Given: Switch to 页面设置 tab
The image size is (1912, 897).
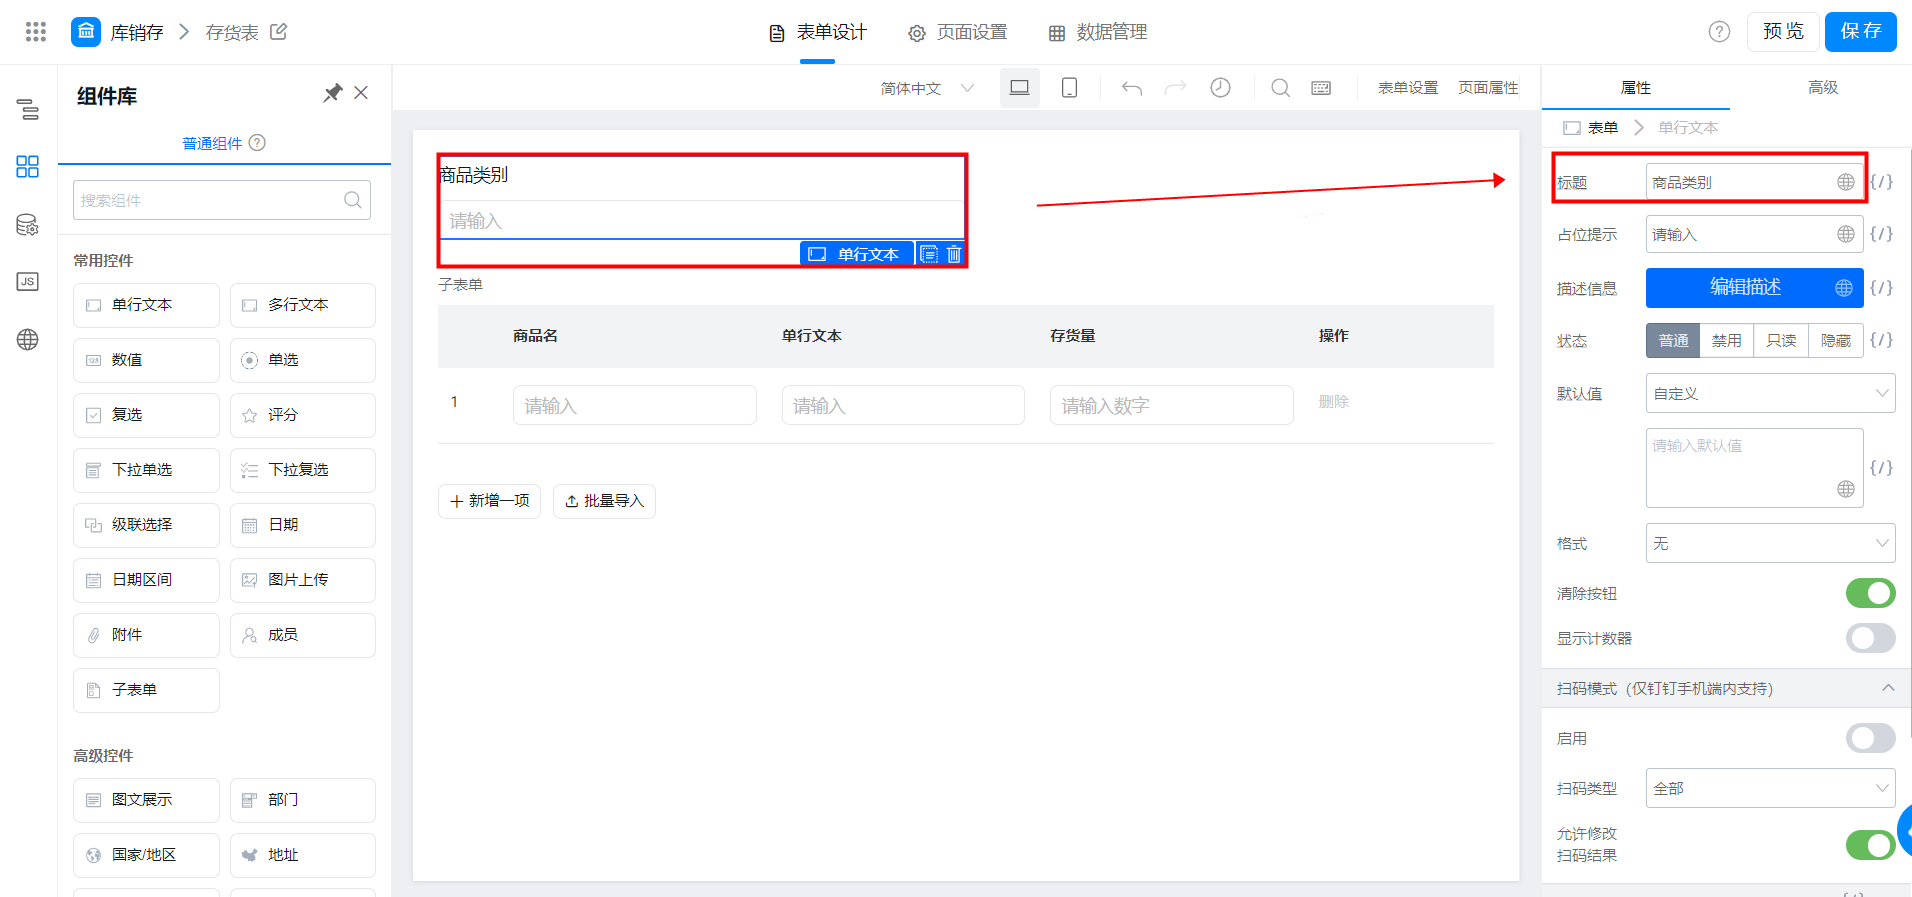Looking at the screenshot, I should click(x=958, y=32).
